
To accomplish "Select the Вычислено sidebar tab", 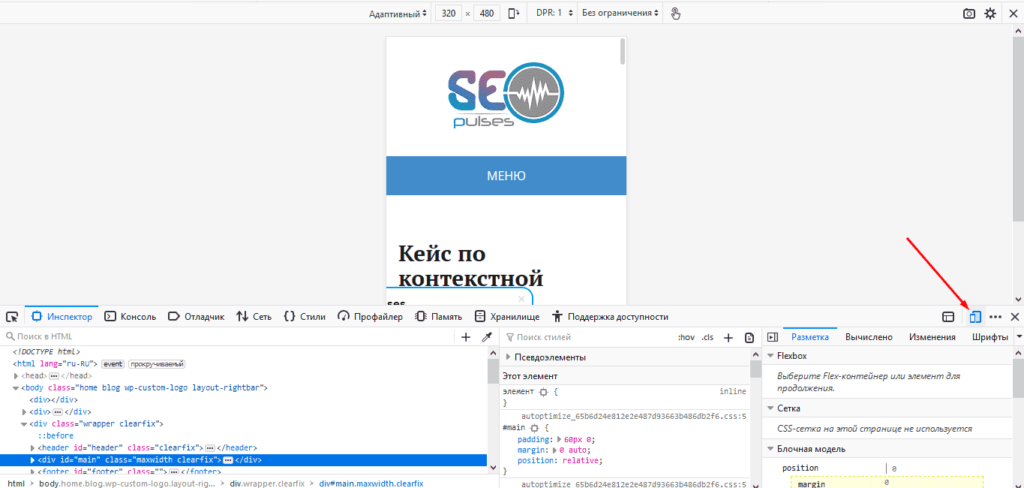I will click(869, 337).
